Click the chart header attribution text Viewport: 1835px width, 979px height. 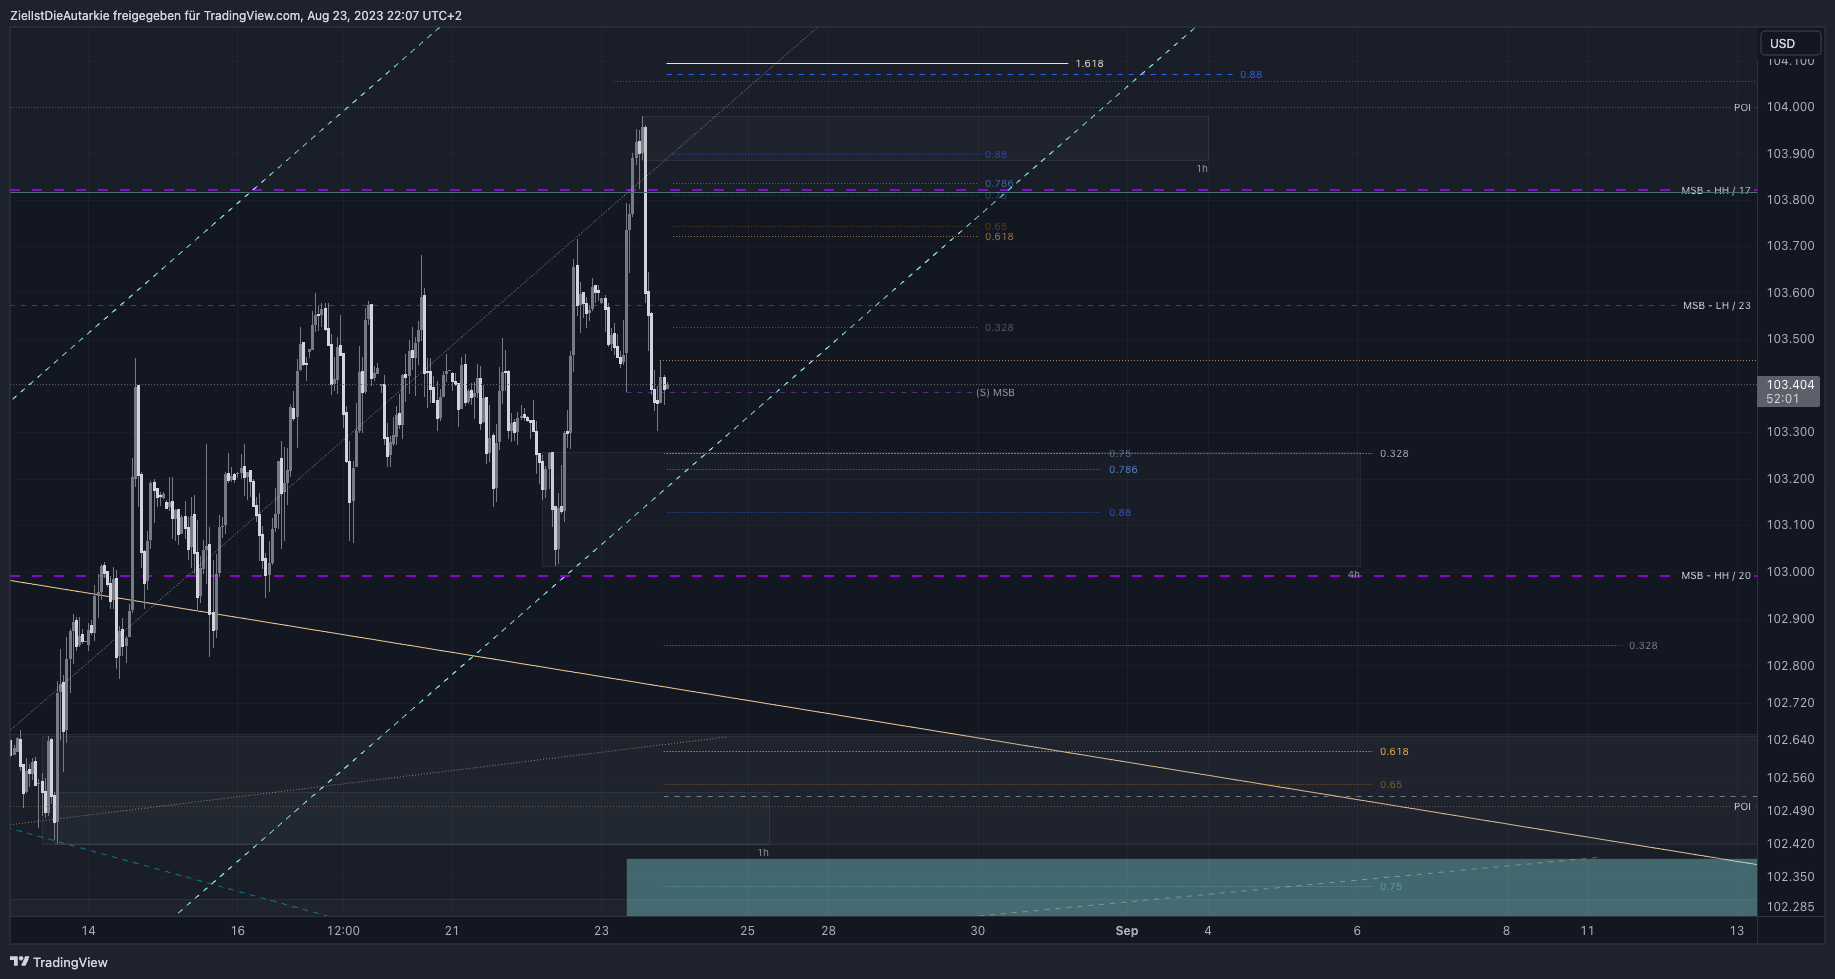236,15
